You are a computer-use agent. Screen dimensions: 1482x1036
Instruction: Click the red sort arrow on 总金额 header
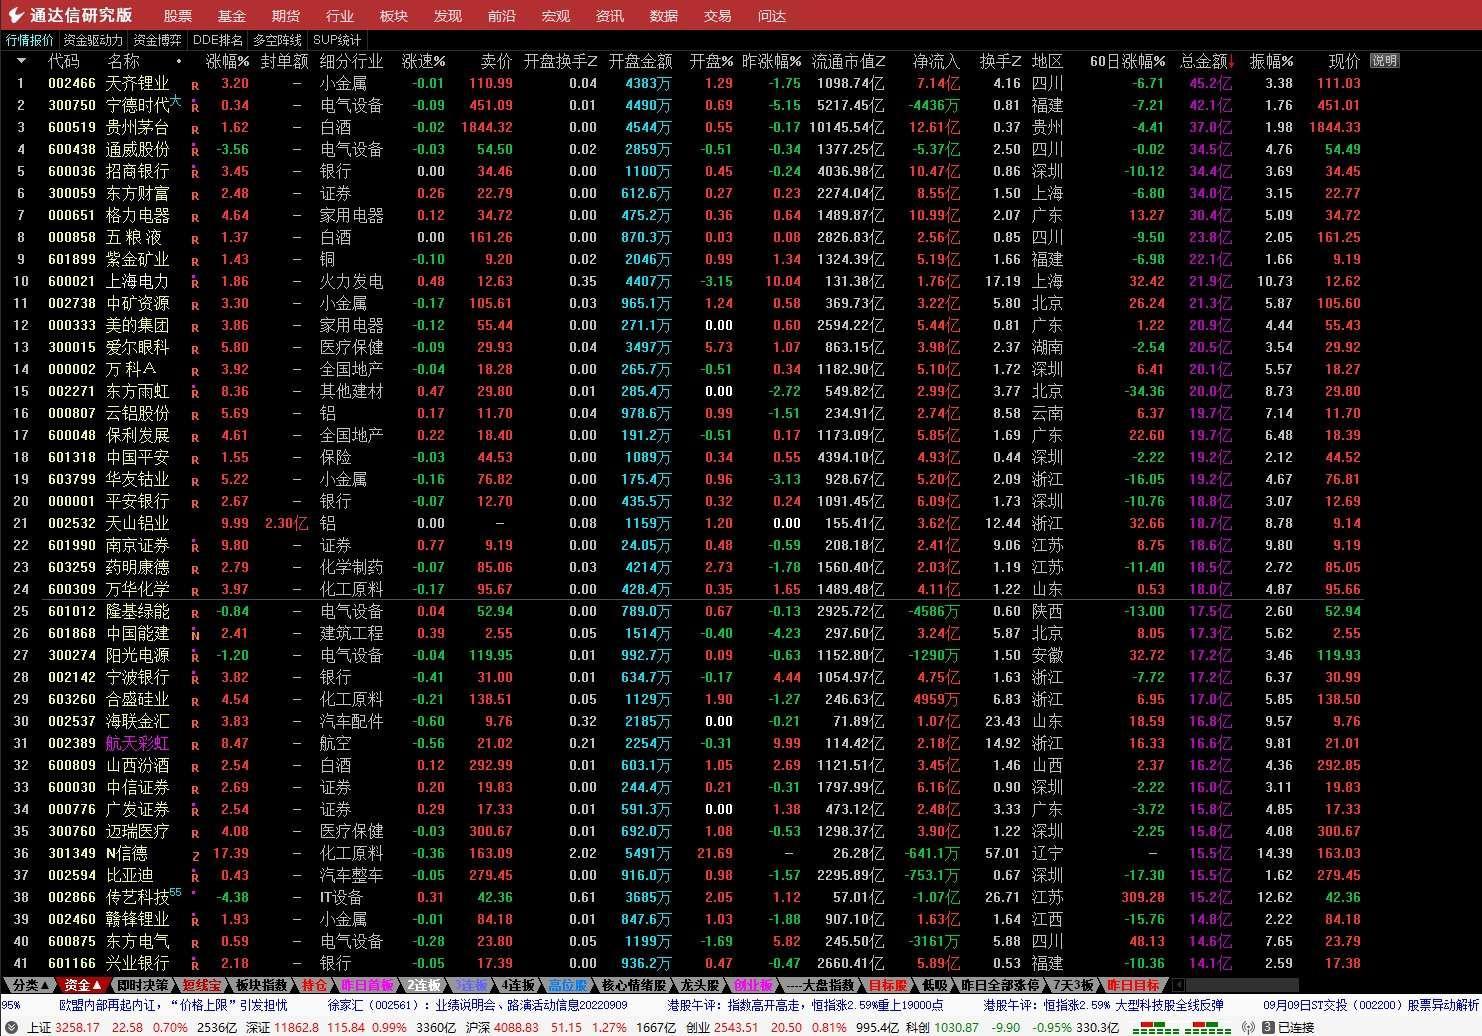[1231, 62]
